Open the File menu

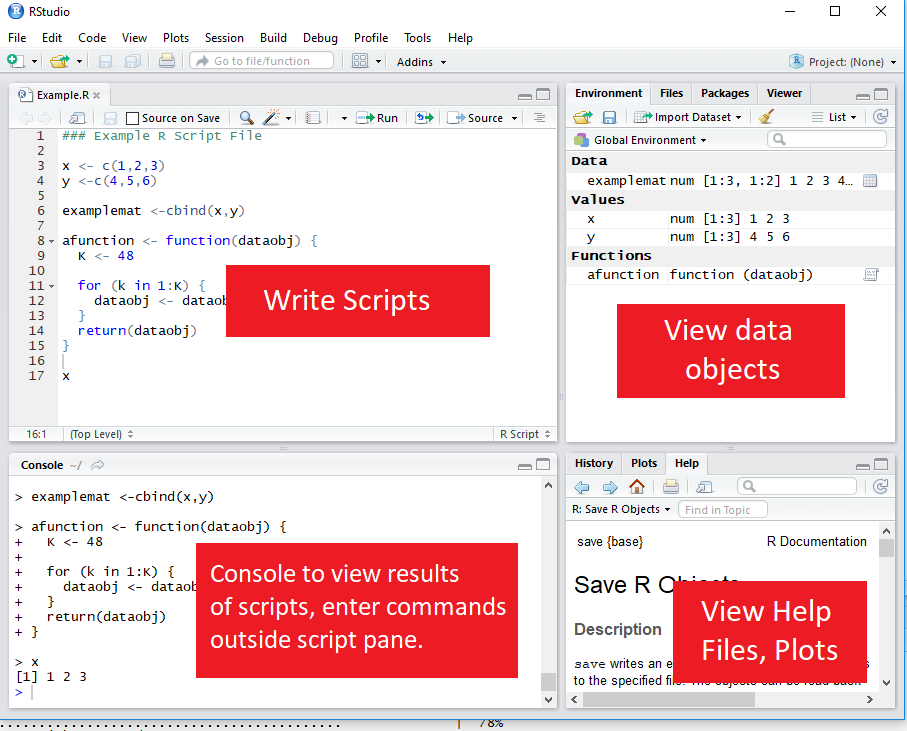pos(17,38)
